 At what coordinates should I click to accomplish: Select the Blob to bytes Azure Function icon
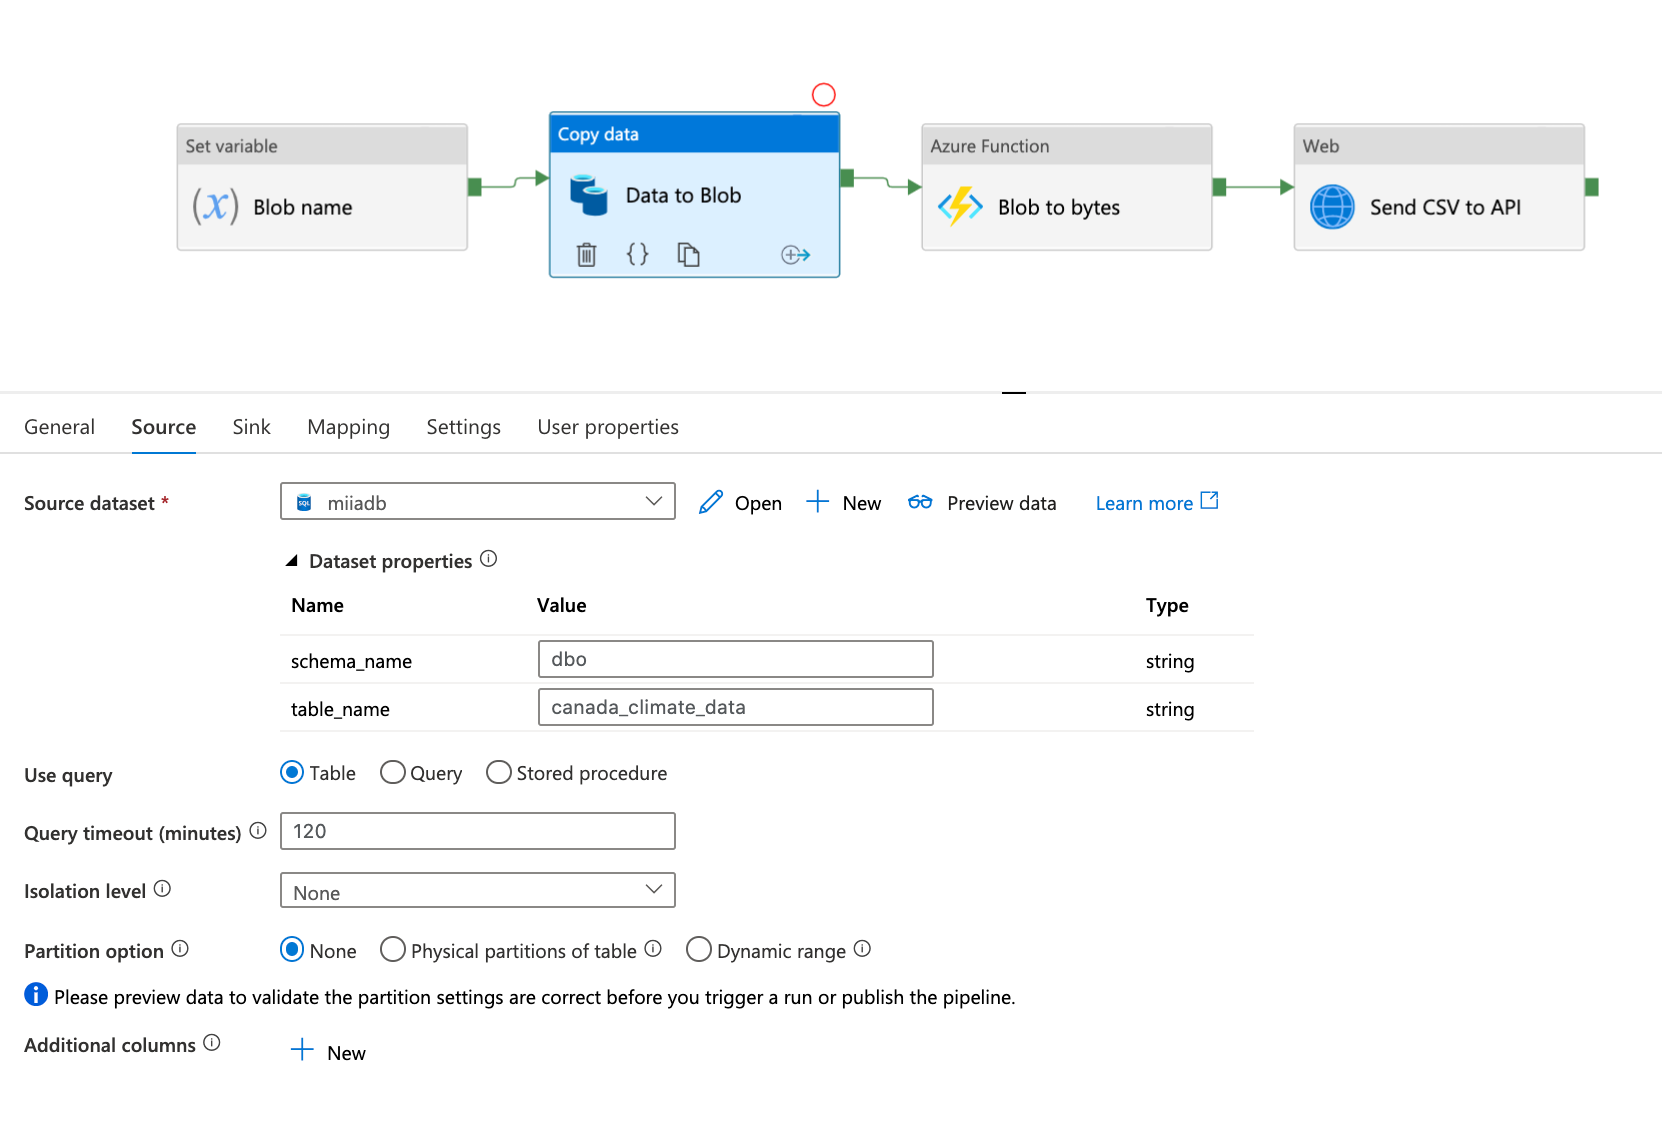960,207
